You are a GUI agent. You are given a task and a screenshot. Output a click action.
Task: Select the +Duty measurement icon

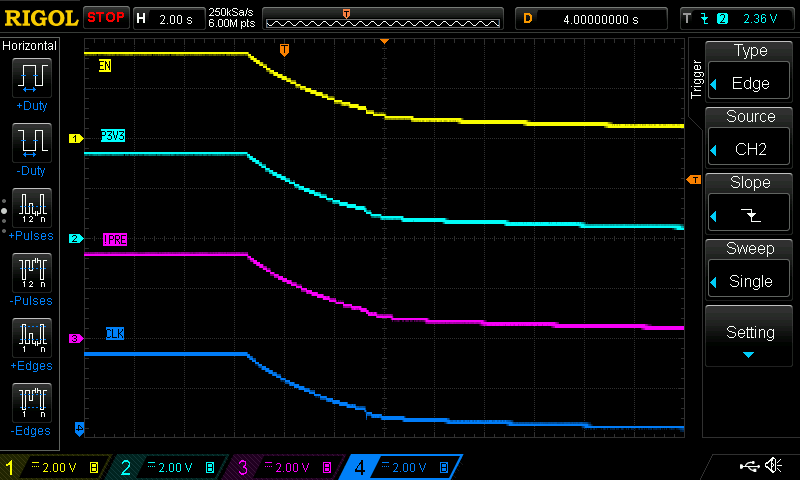point(31,77)
